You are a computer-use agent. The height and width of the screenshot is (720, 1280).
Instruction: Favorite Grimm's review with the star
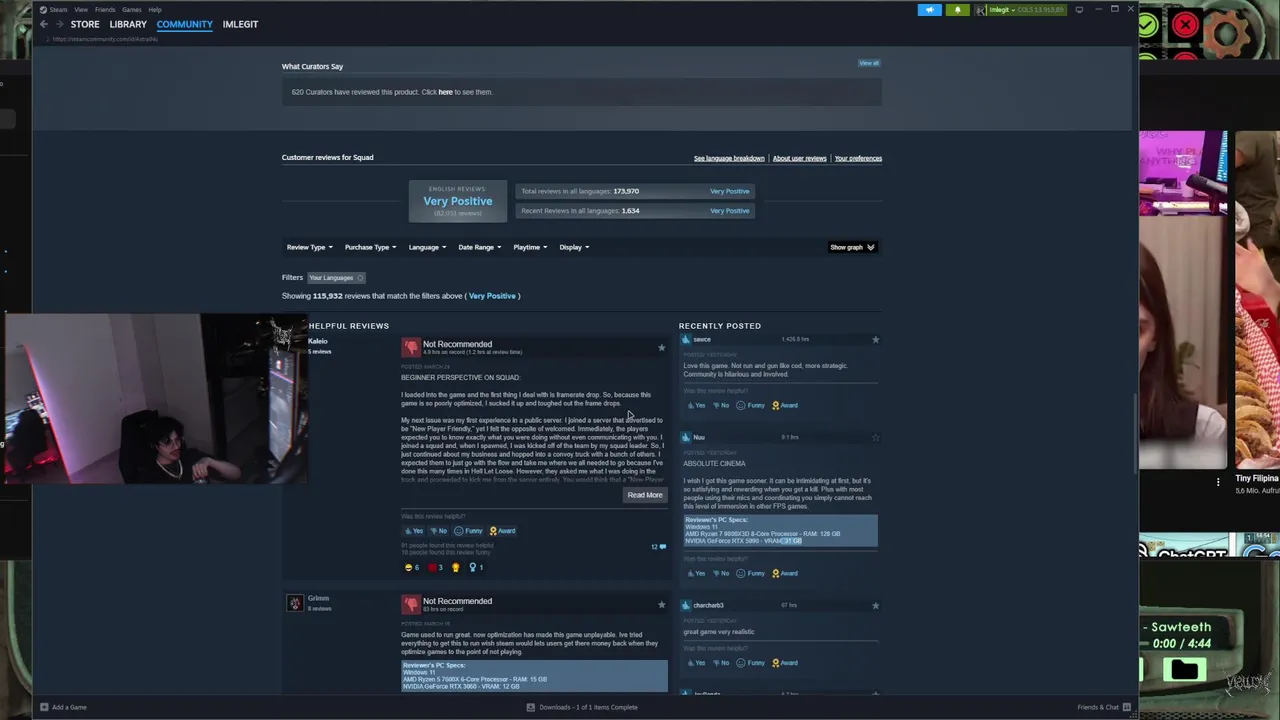pyautogui.click(x=661, y=604)
